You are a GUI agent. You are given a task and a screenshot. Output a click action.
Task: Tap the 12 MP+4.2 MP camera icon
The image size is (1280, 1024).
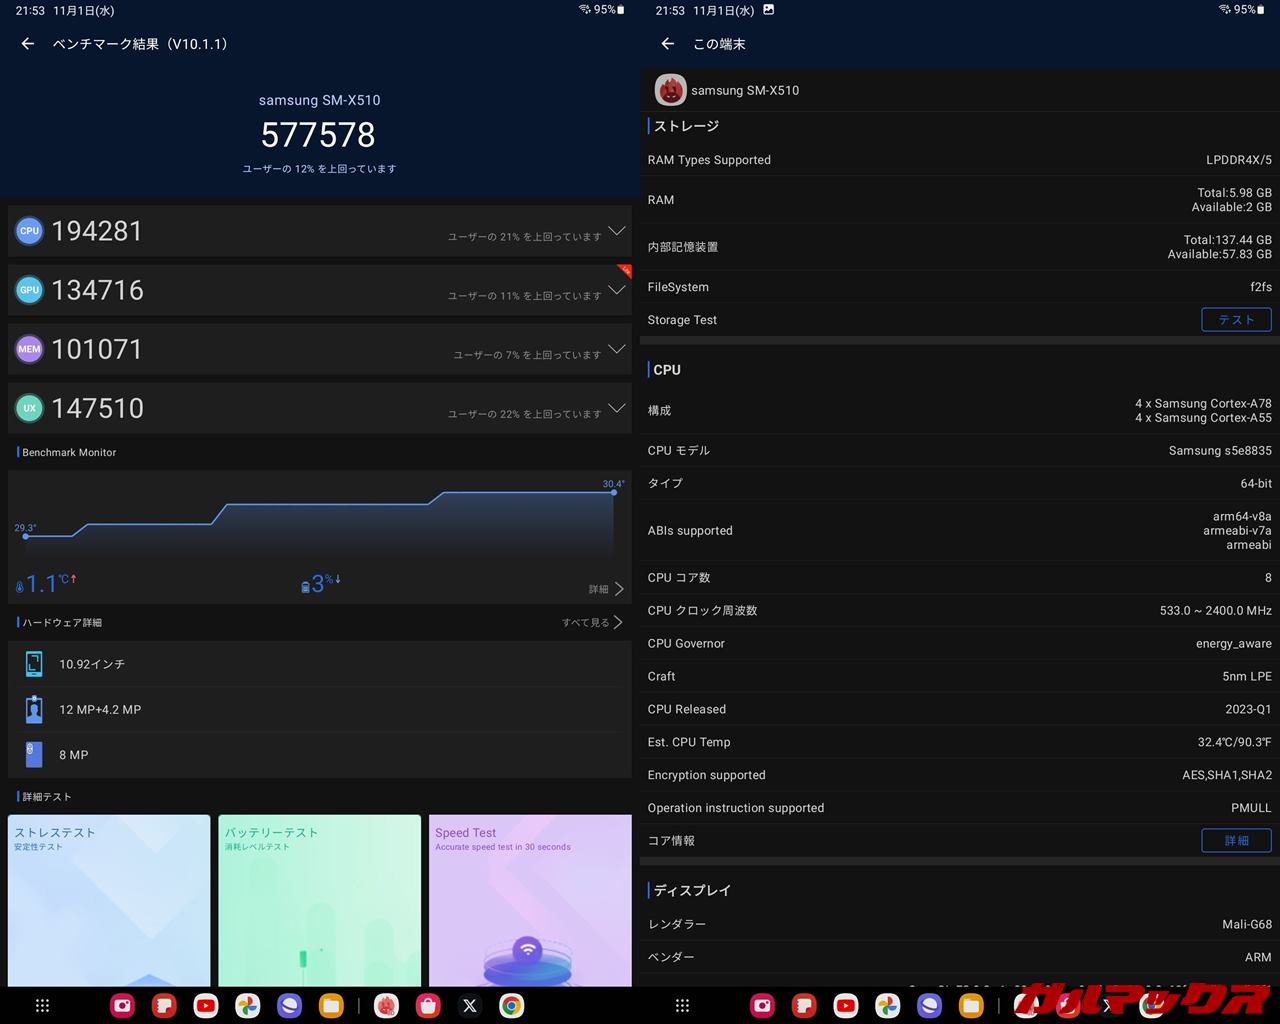click(x=34, y=709)
